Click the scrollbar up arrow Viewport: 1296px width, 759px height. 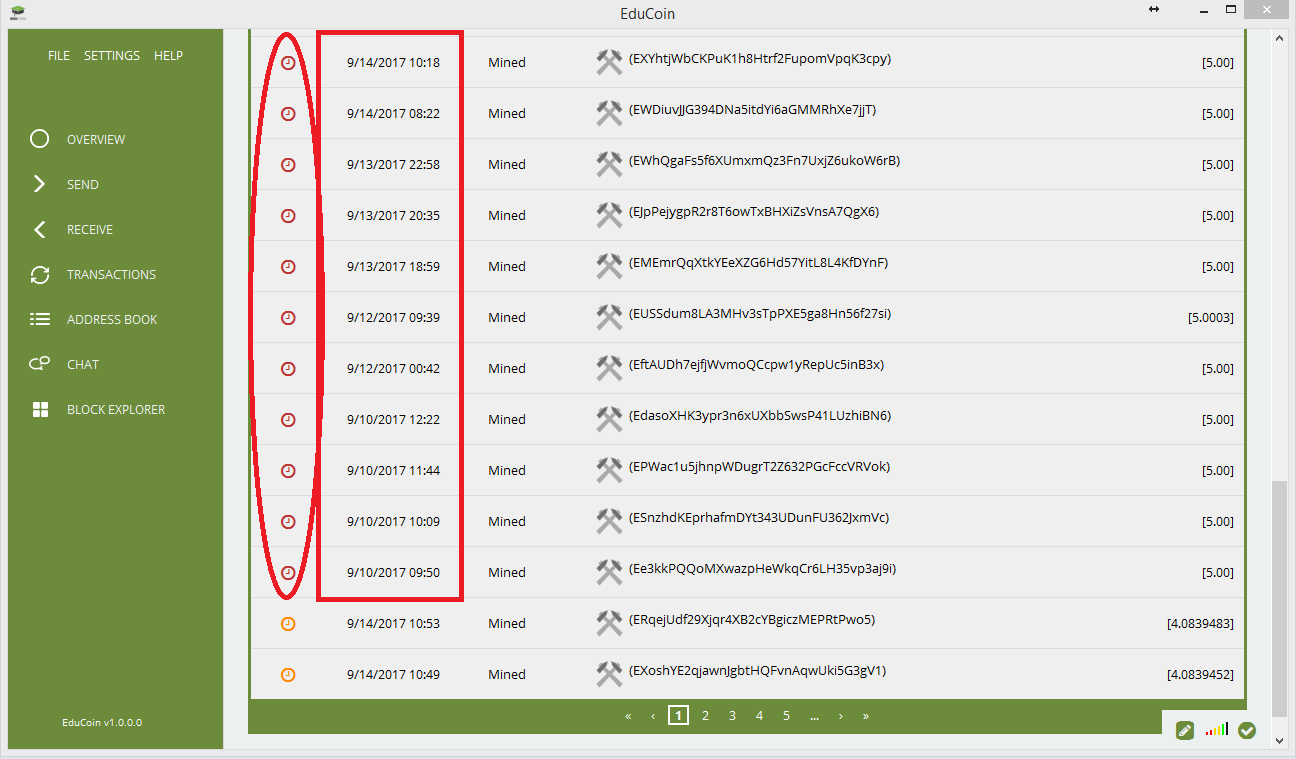(x=1279, y=38)
